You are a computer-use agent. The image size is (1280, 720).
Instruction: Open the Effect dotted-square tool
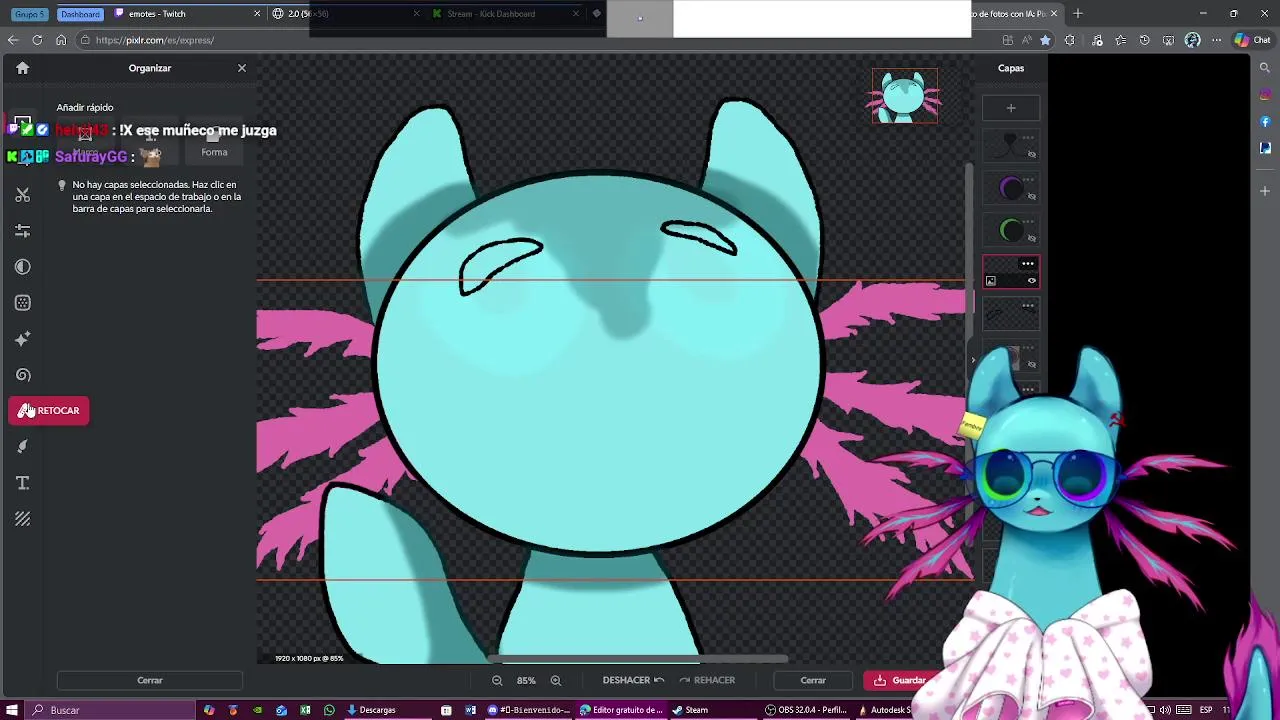[23, 303]
